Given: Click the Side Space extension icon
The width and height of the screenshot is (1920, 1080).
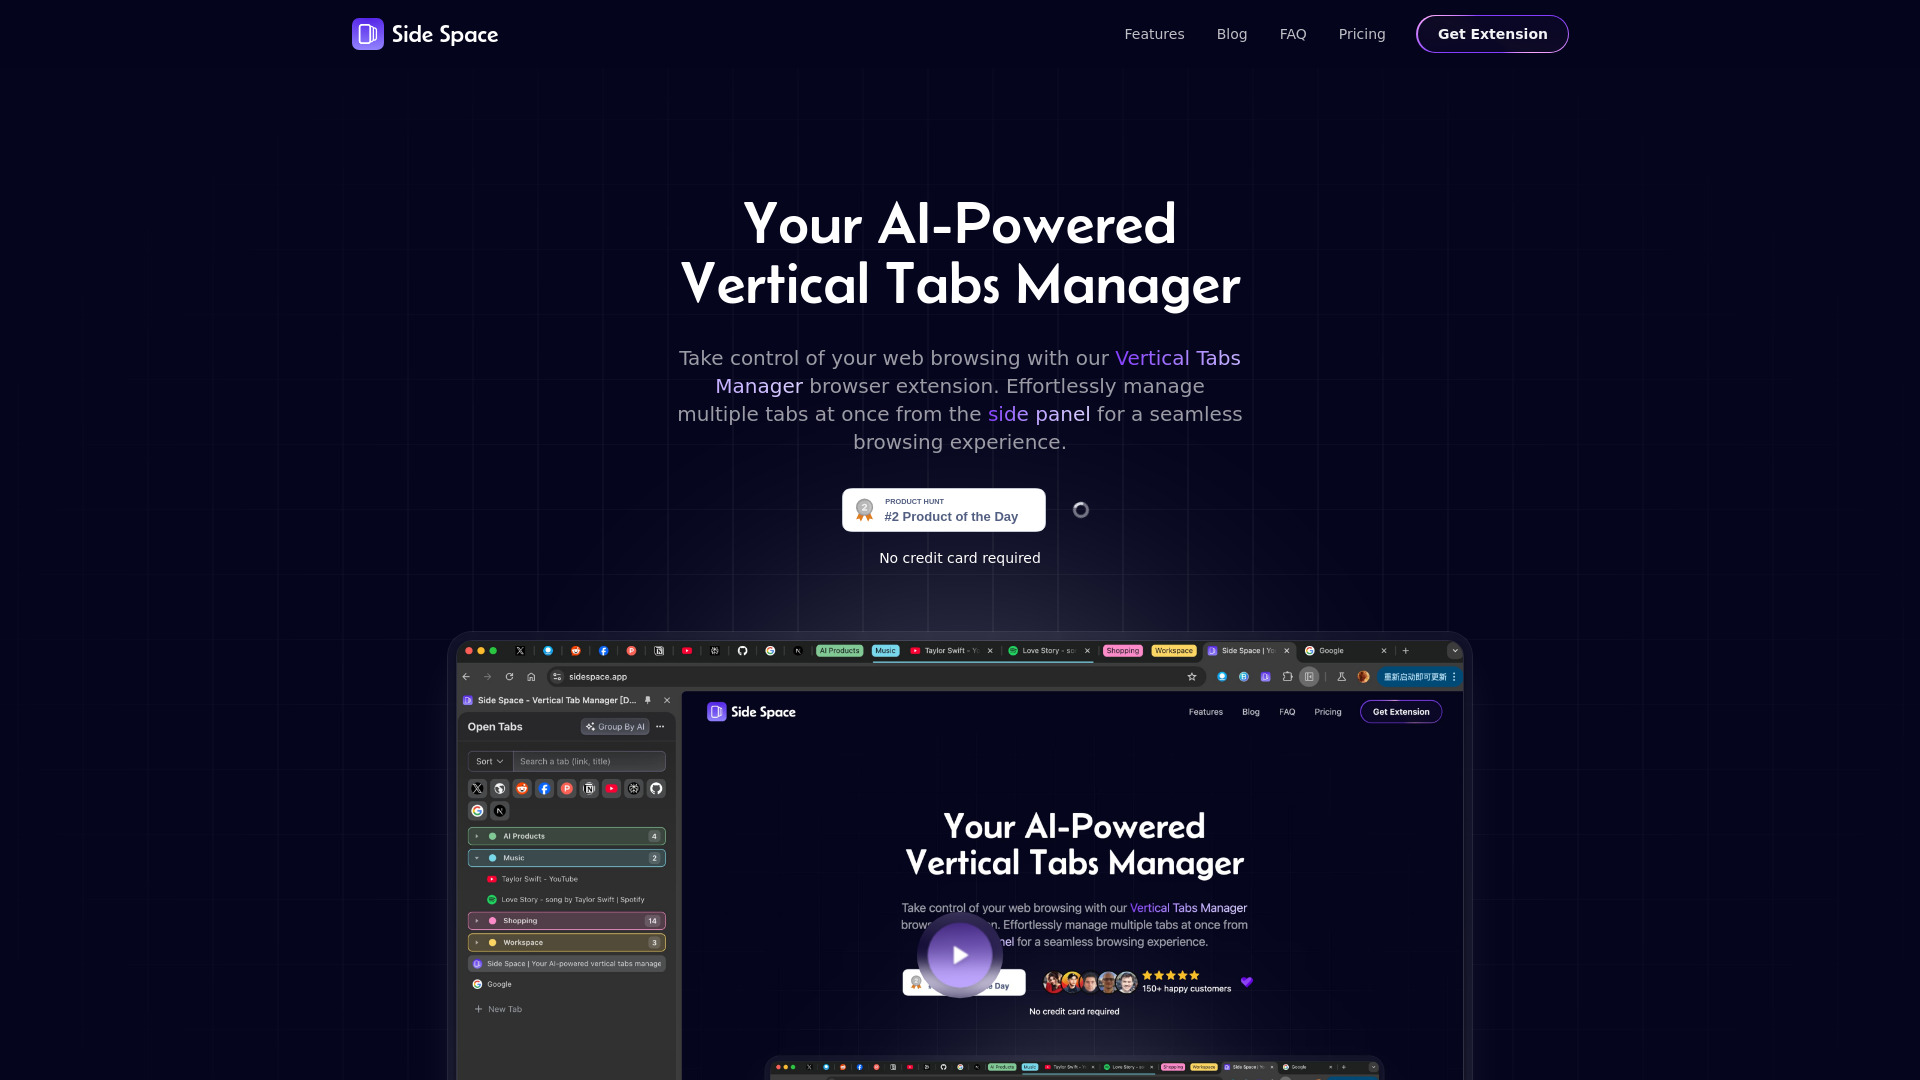Looking at the screenshot, I should 1265,676.
